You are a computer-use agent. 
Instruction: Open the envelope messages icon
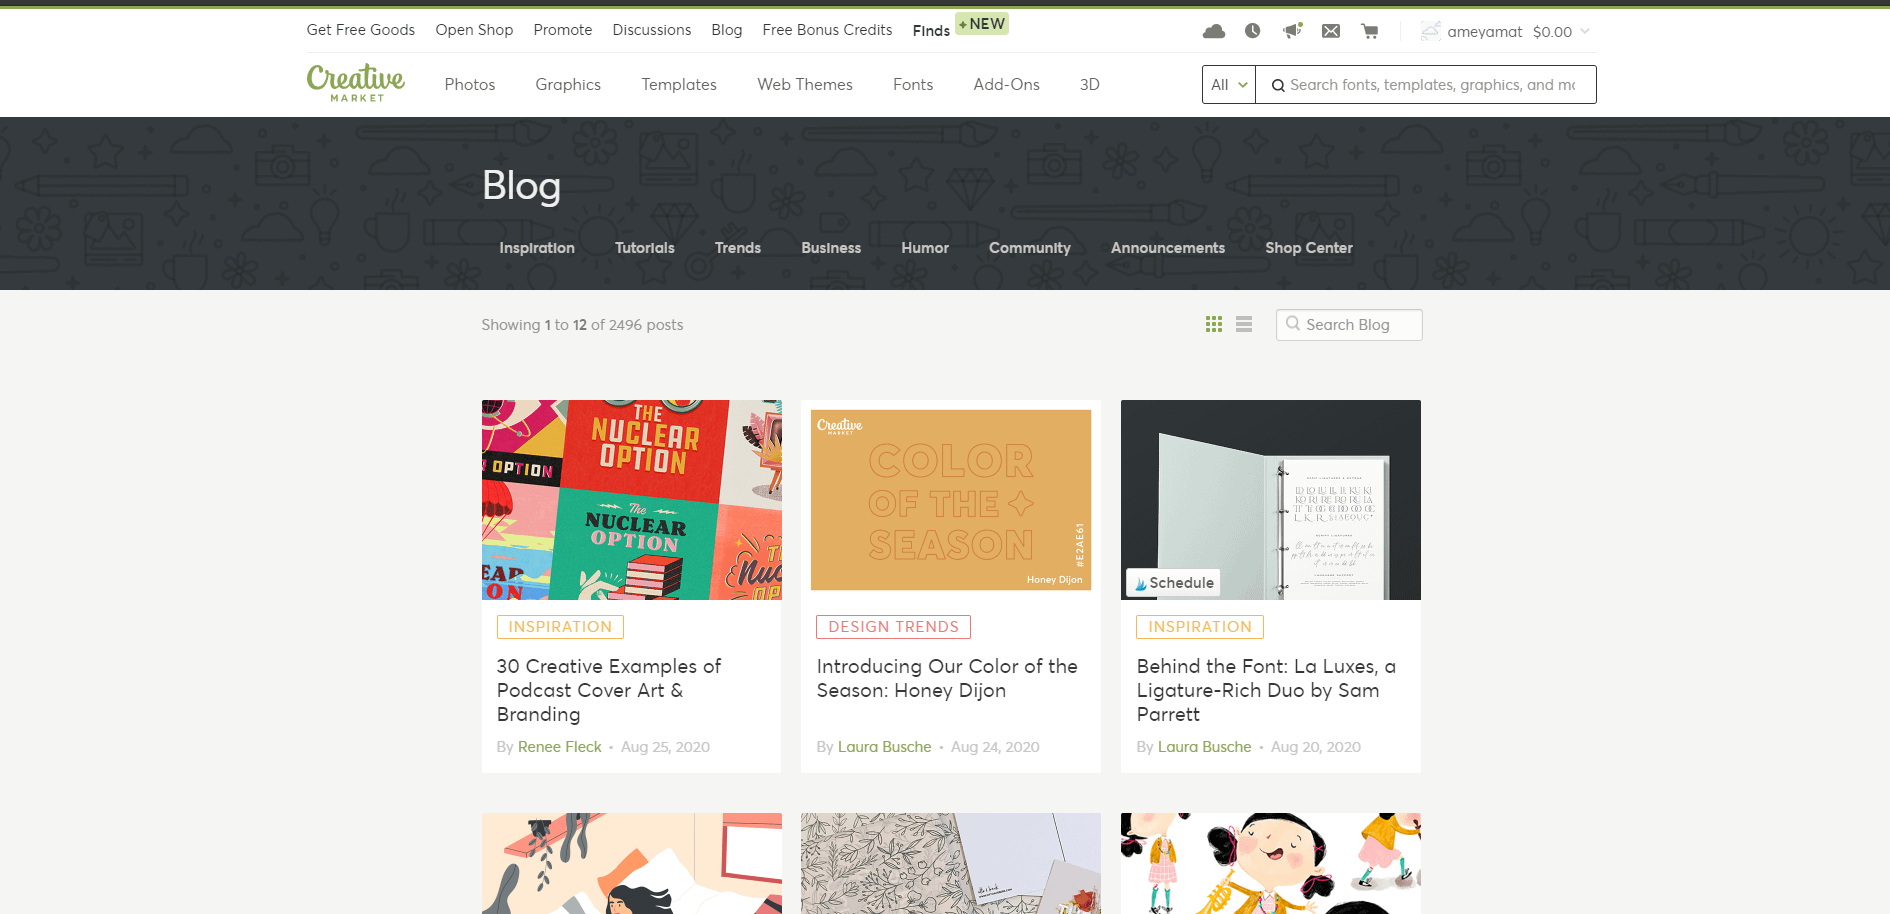point(1331,31)
